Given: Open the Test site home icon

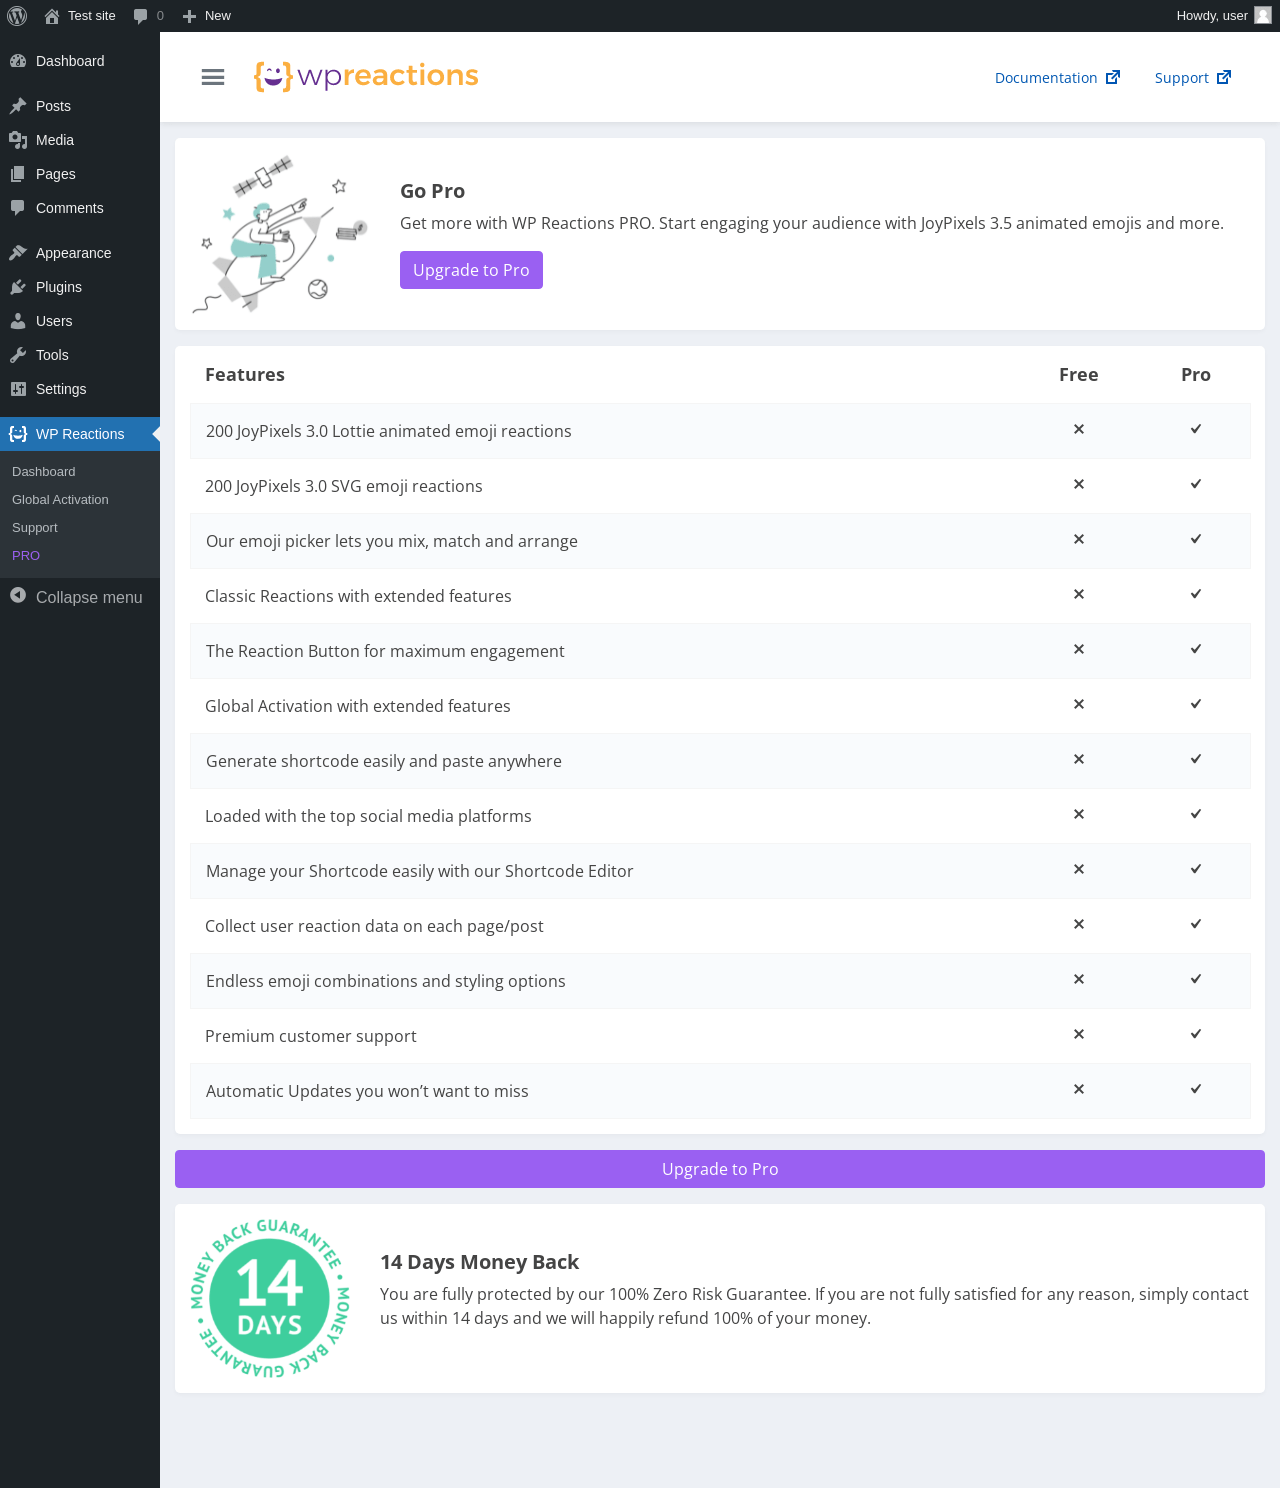Looking at the screenshot, I should click(x=52, y=16).
